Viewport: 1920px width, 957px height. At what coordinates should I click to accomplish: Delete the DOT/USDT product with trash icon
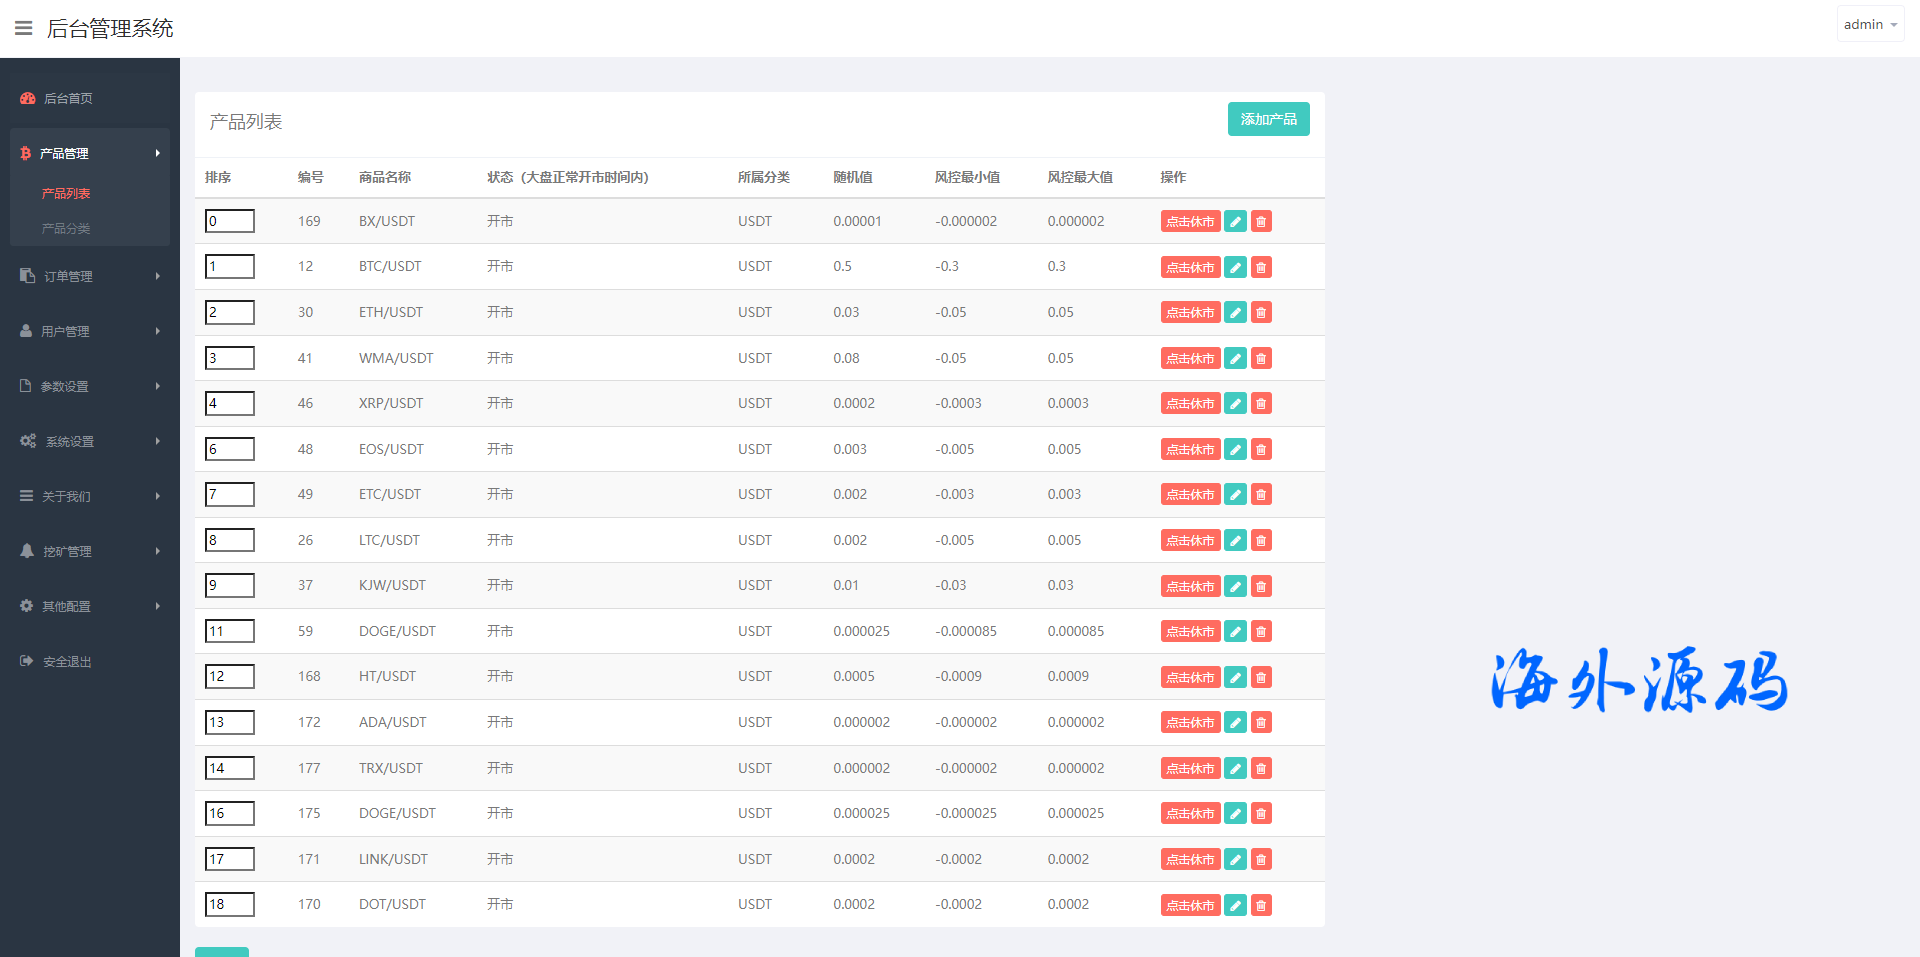click(1261, 905)
